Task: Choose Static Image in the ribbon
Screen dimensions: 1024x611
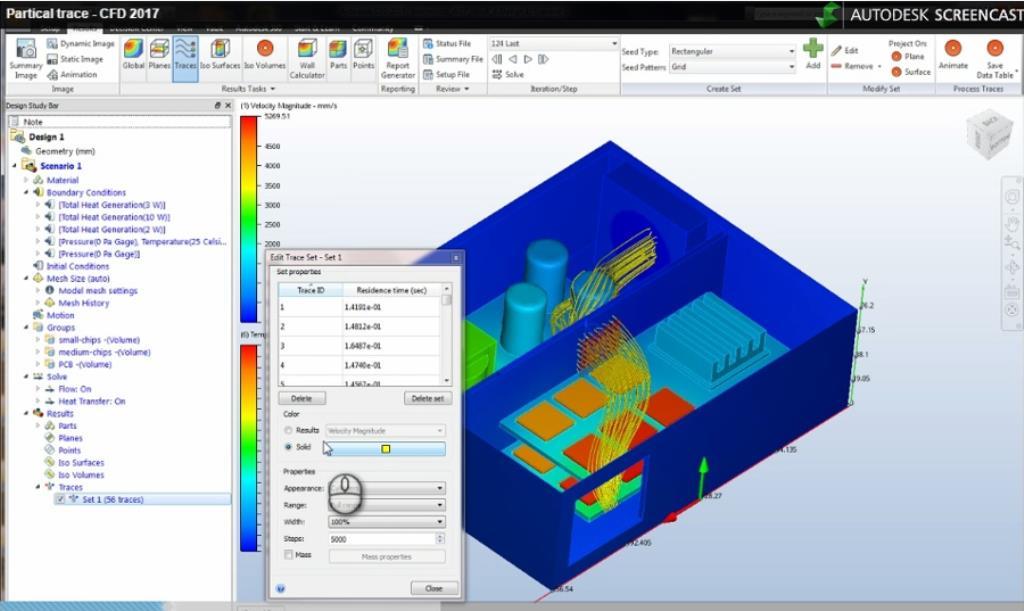Action: (x=74, y=59)
